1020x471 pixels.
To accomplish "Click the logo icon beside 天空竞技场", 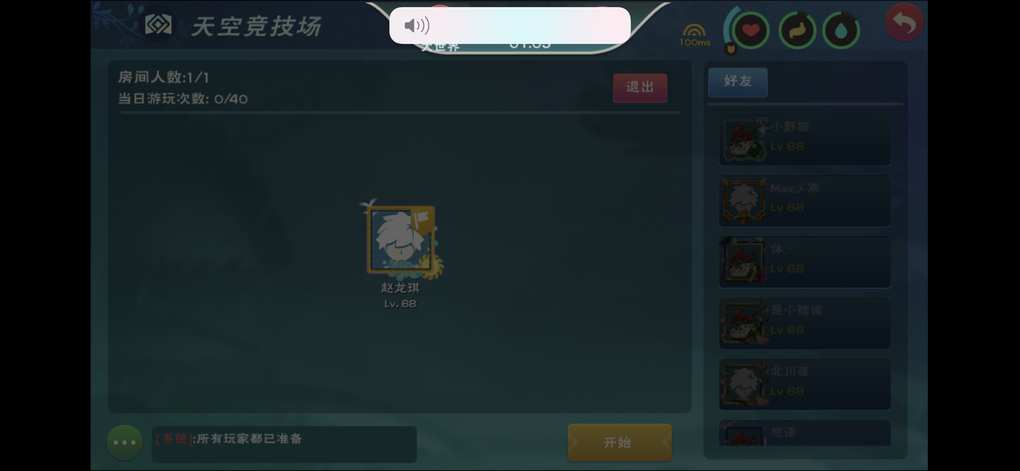I will (x=158, y=25).
